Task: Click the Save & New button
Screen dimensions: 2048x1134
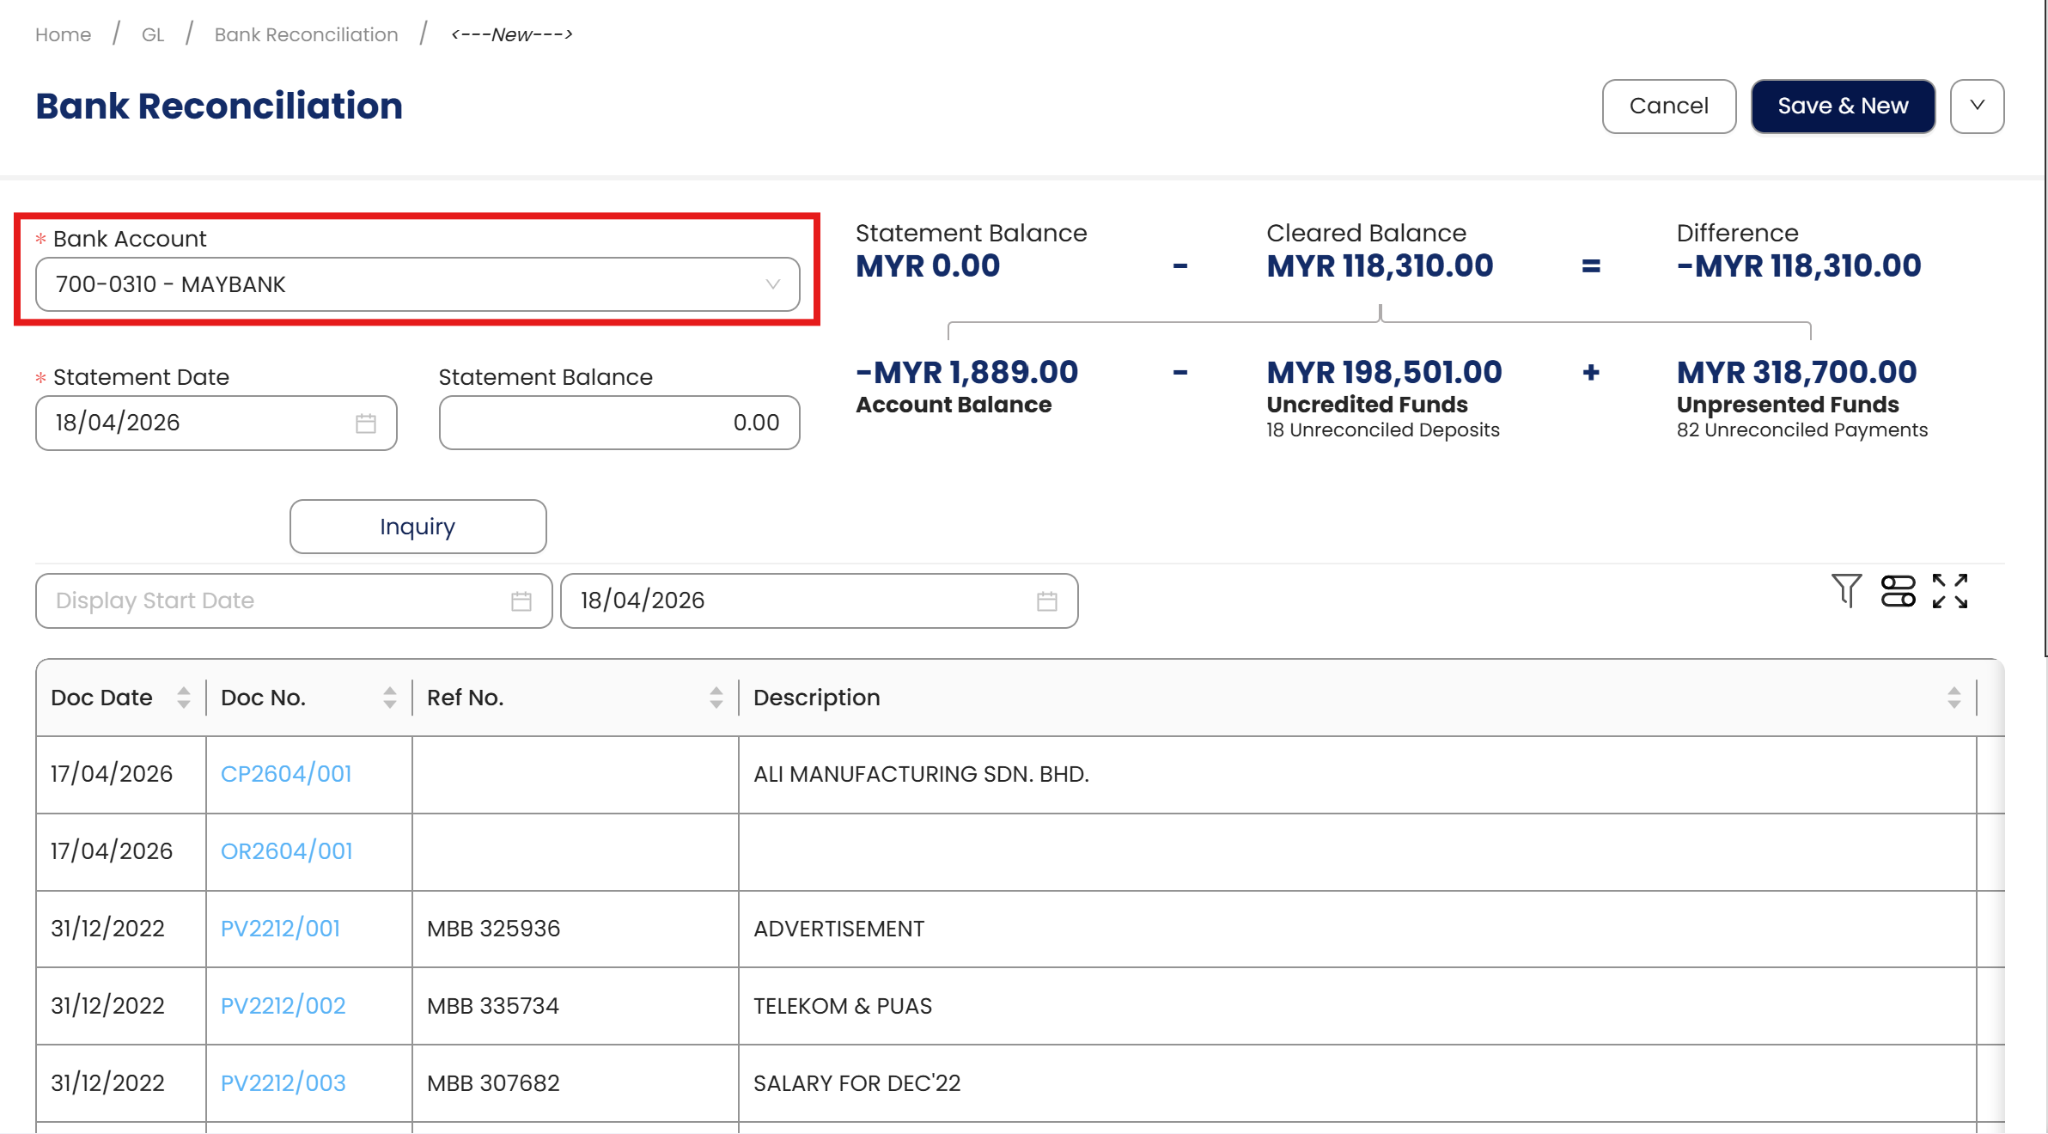Action: click(1842, 106)
